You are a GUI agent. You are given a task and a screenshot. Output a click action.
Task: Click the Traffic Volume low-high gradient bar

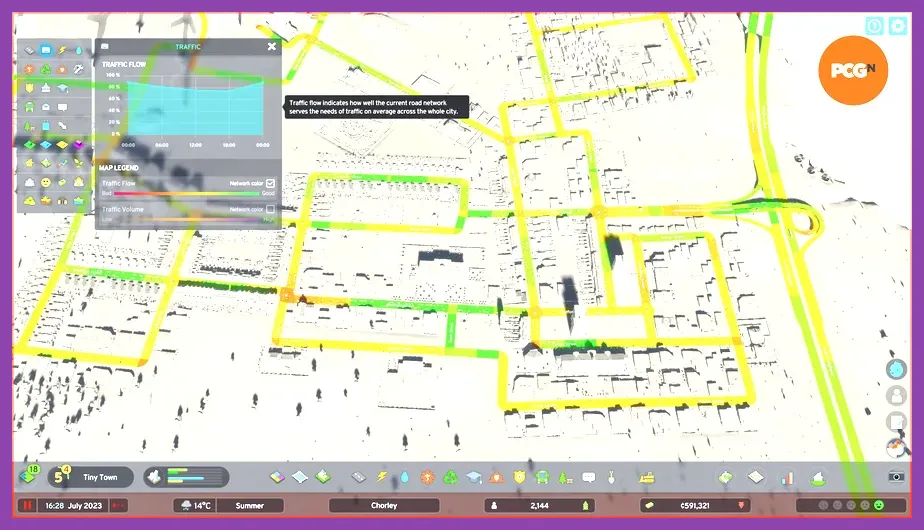click(187, 219)
